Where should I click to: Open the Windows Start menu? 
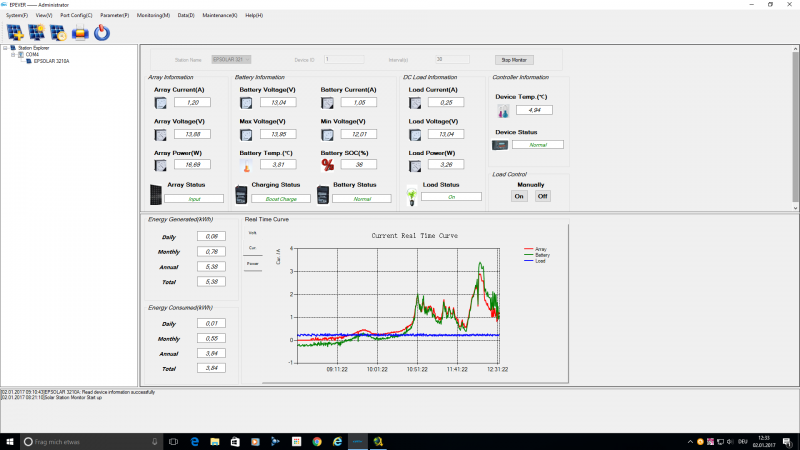click(x=10, y=442)
